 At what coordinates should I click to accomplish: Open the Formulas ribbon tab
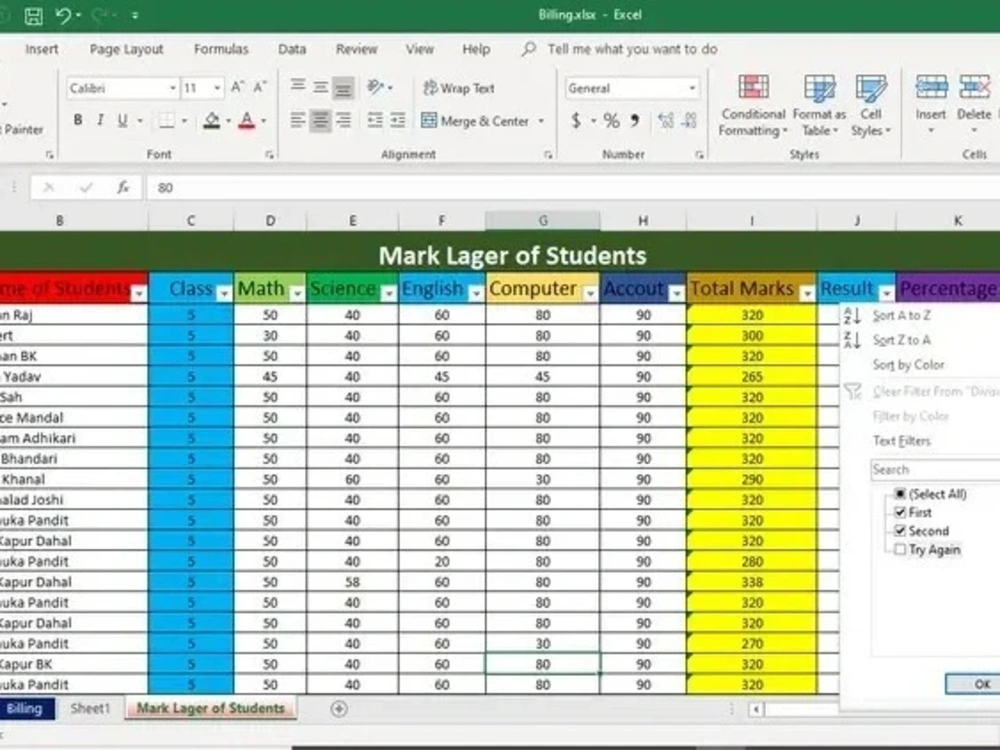pyautogui.click(x=221, y=49)
